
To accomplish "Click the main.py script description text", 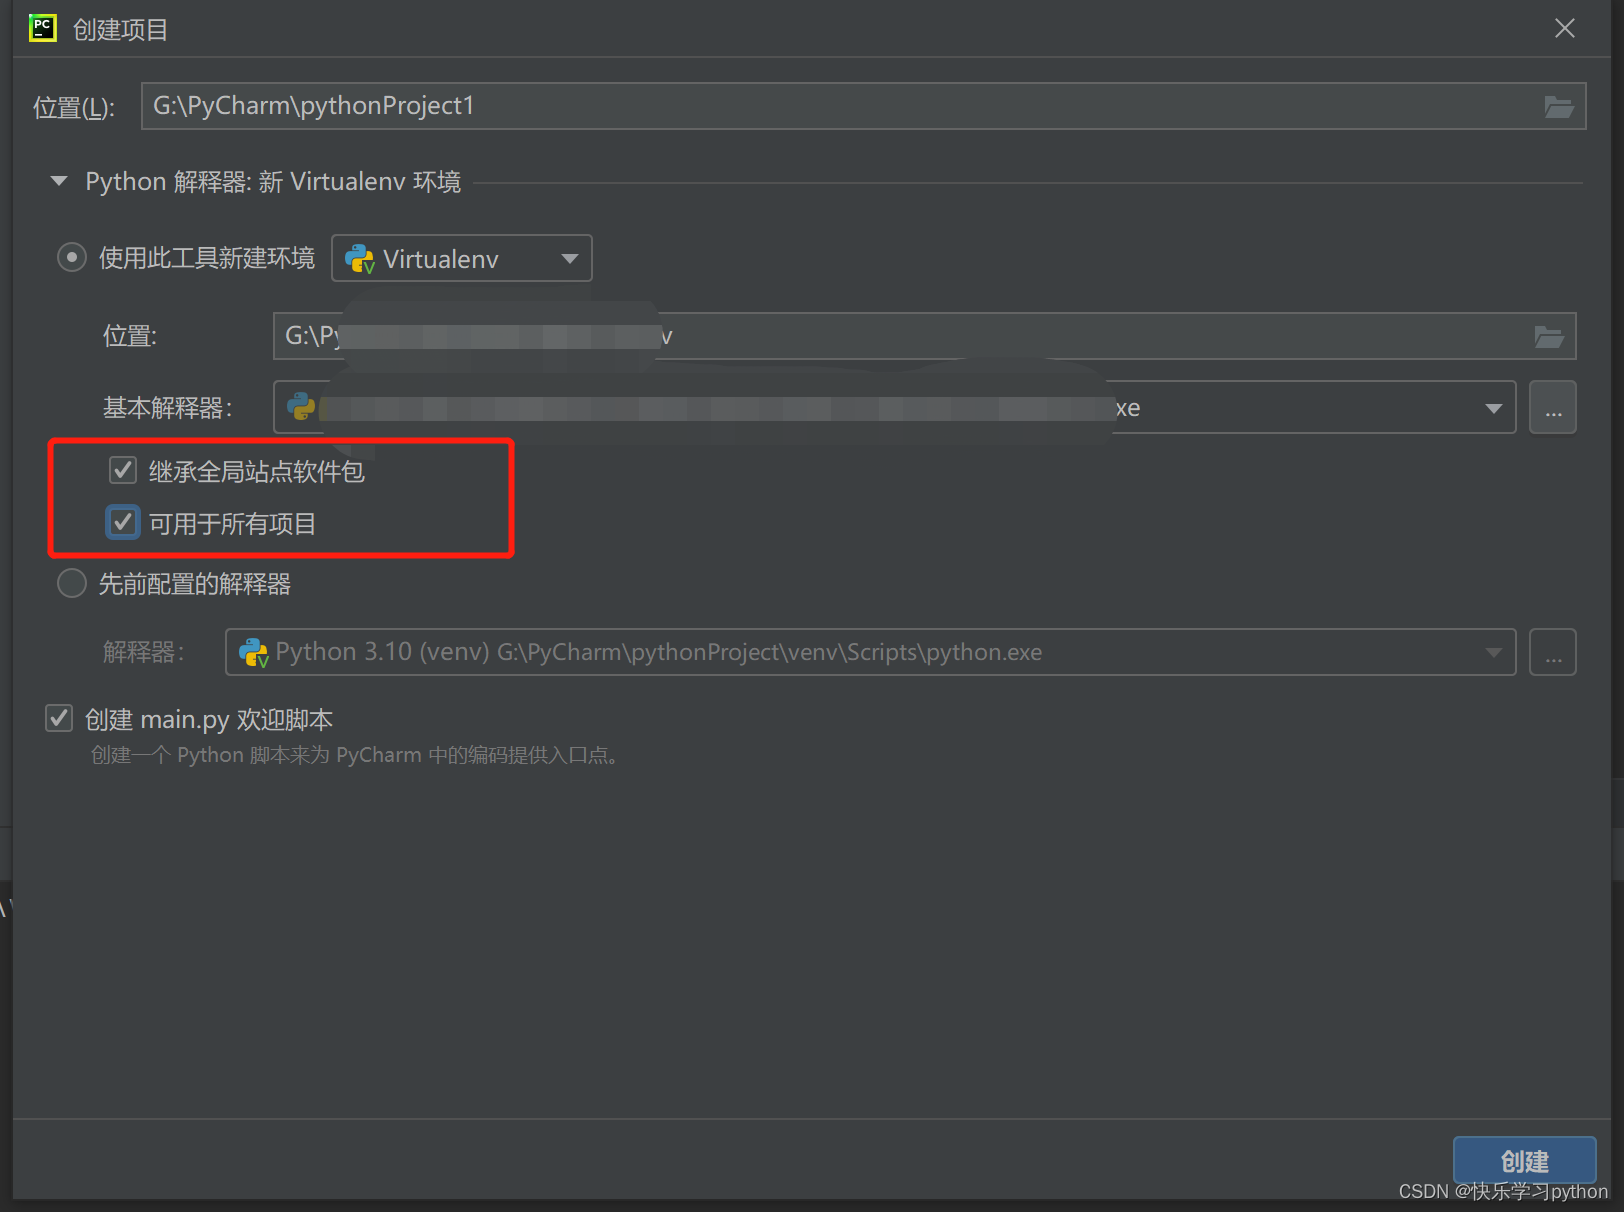I will pos(357,755).
